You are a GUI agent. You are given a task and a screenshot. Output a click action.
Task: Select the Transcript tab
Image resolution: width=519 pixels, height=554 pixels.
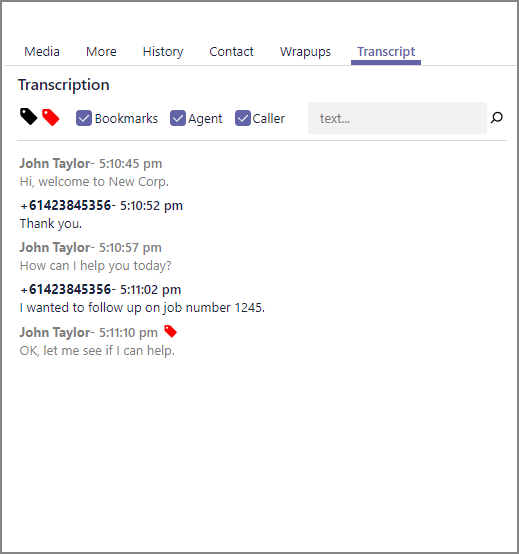pyautogui.click(x=386, y=52)
